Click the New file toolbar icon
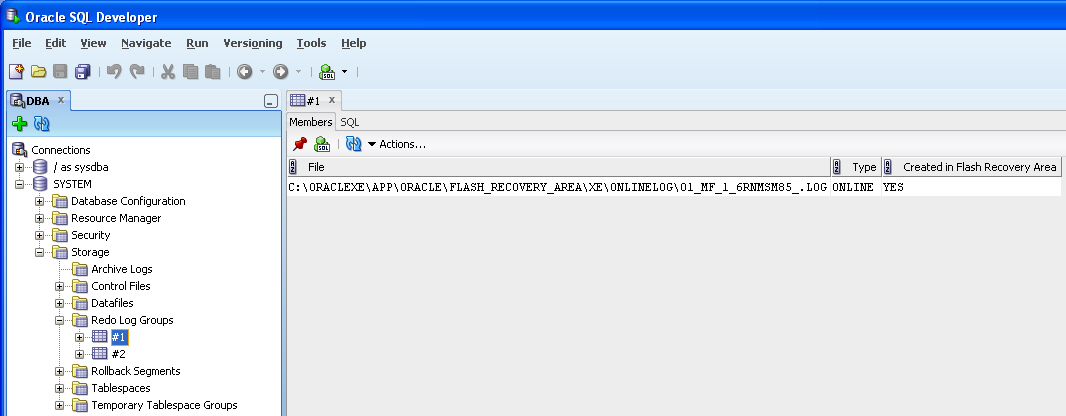Viewport: 1066px width, 416px height. pos(16,71)
